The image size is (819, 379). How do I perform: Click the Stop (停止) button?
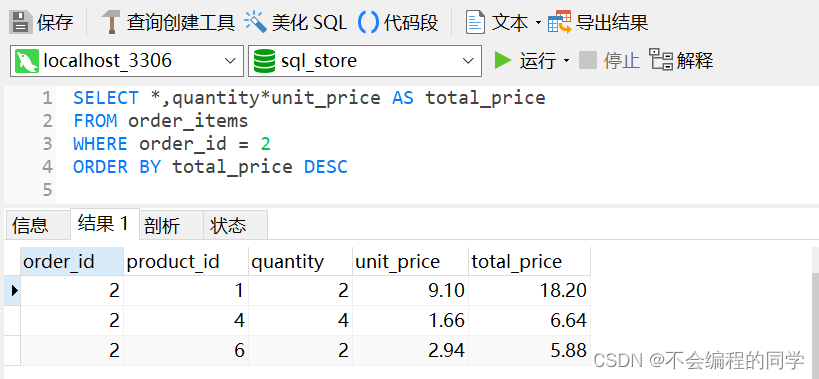tap(609, 61)
